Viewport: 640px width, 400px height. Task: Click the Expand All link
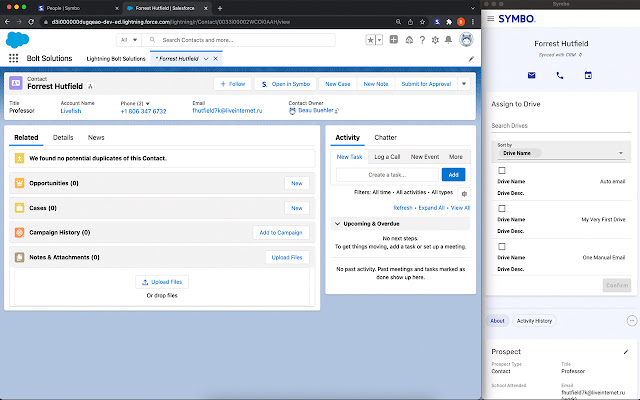click(431, 208)
